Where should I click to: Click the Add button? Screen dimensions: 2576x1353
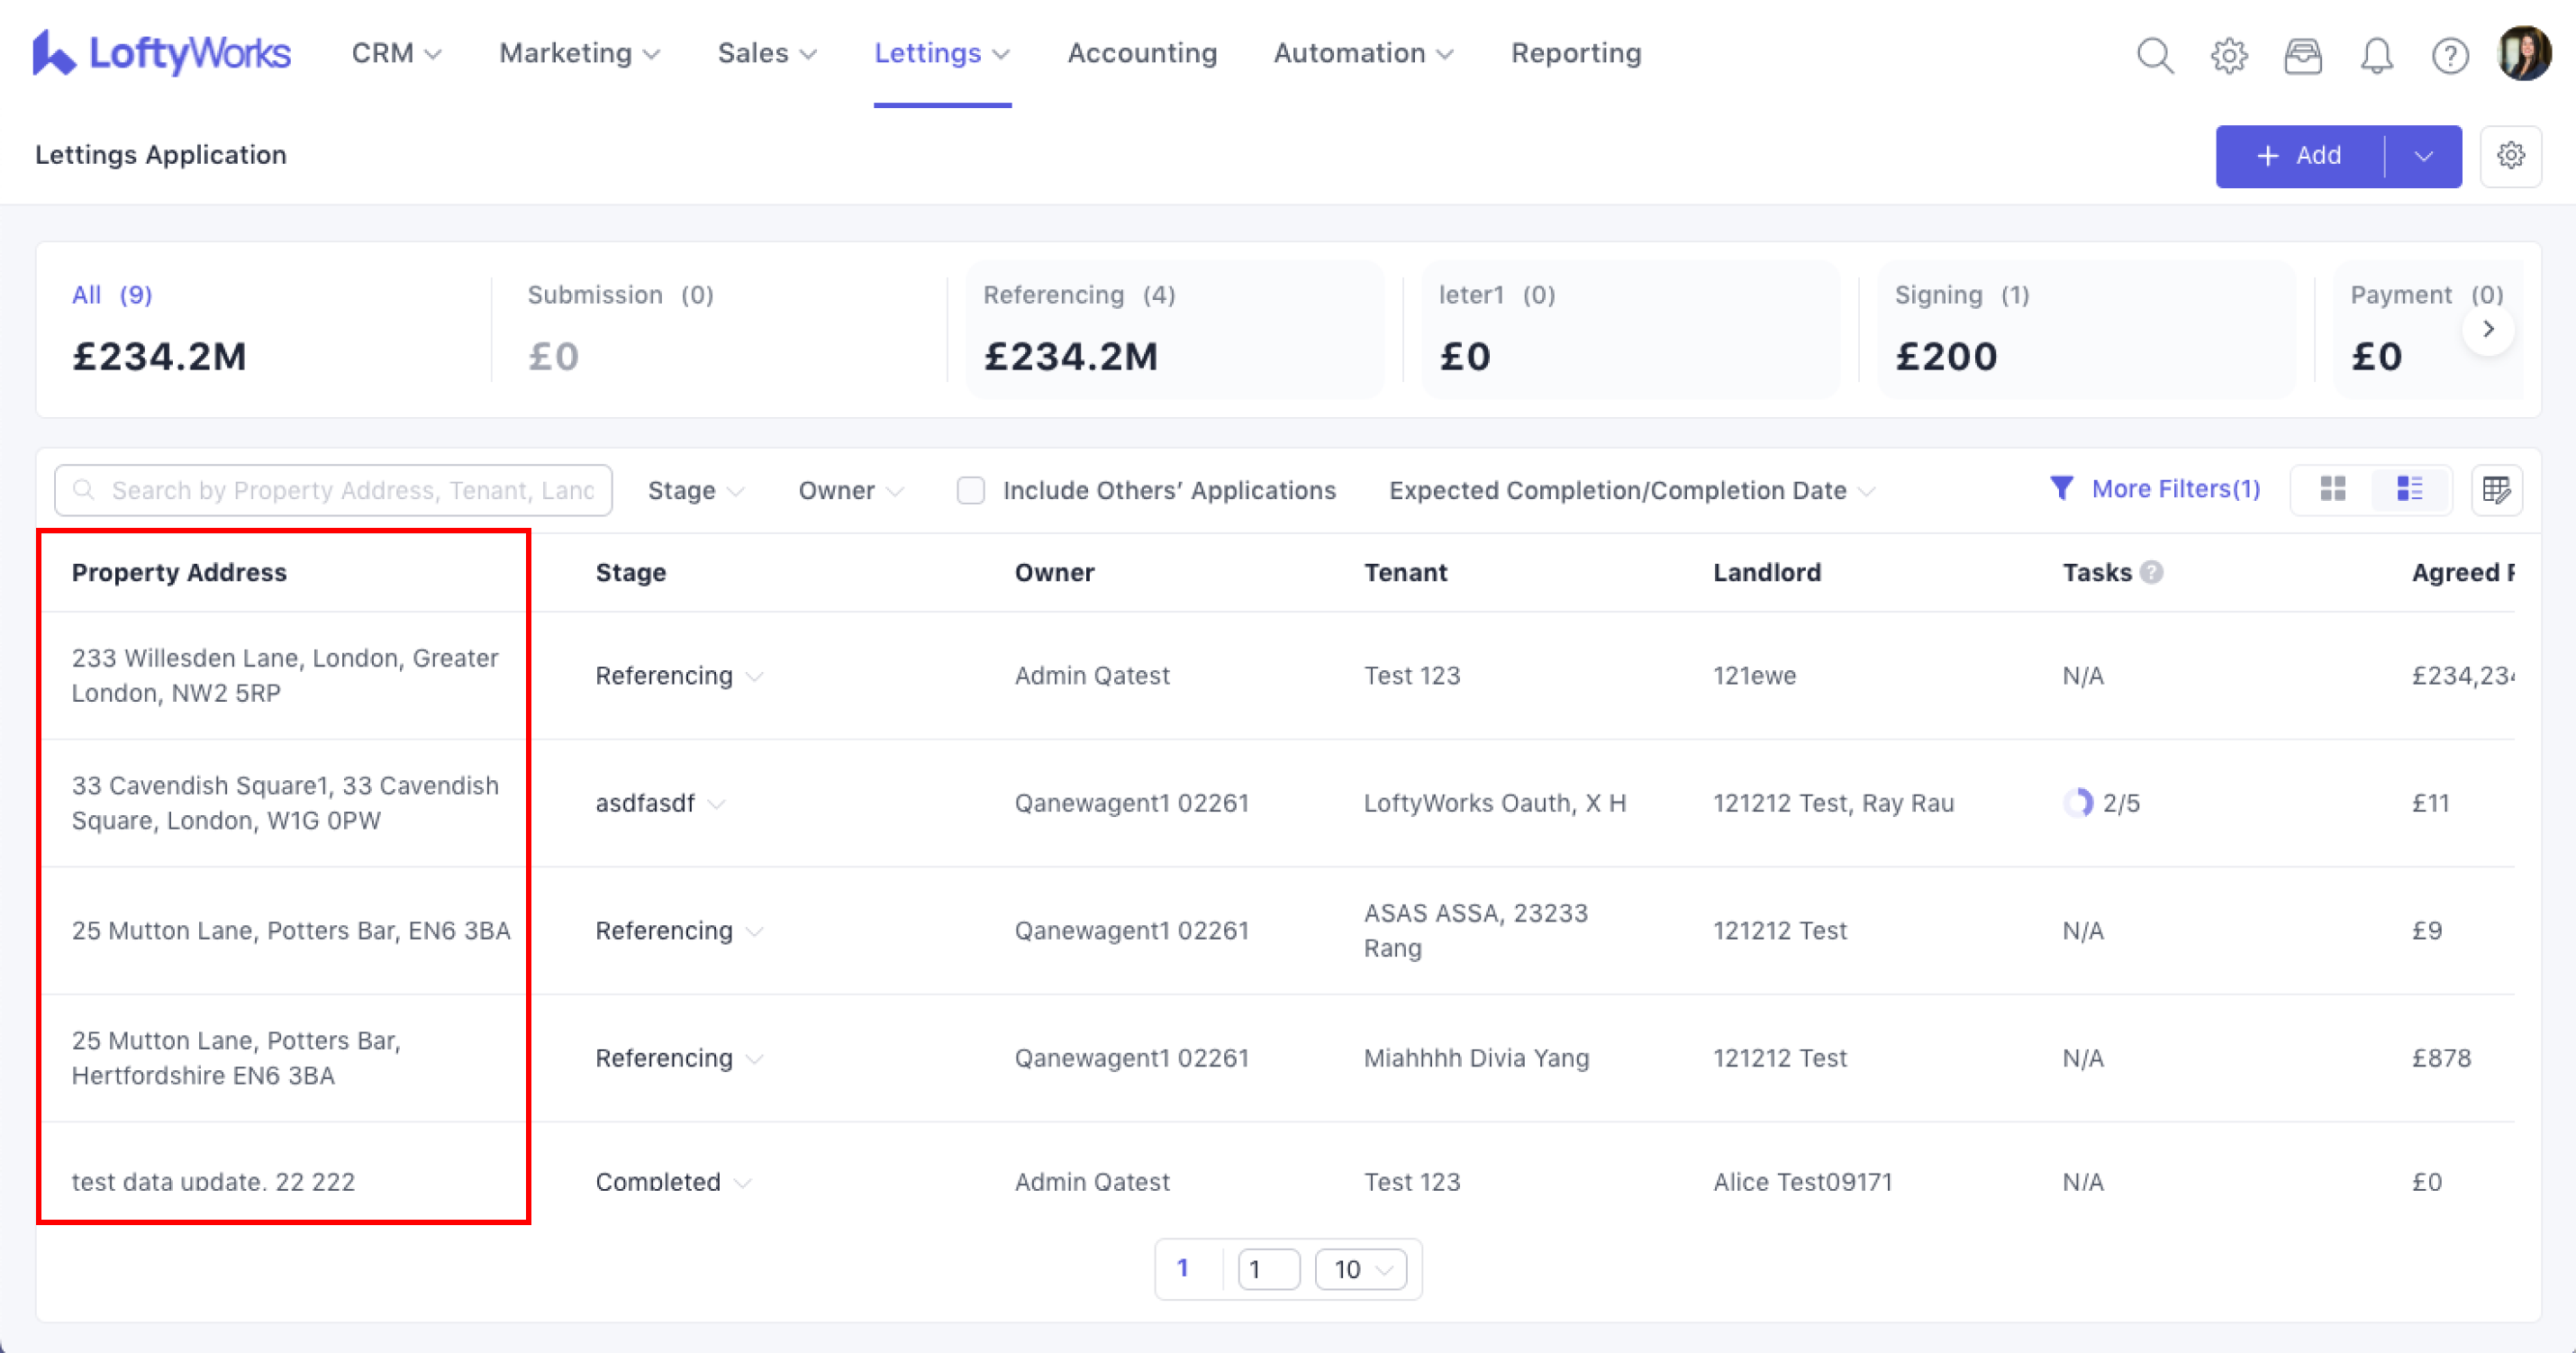point(2299,156)
